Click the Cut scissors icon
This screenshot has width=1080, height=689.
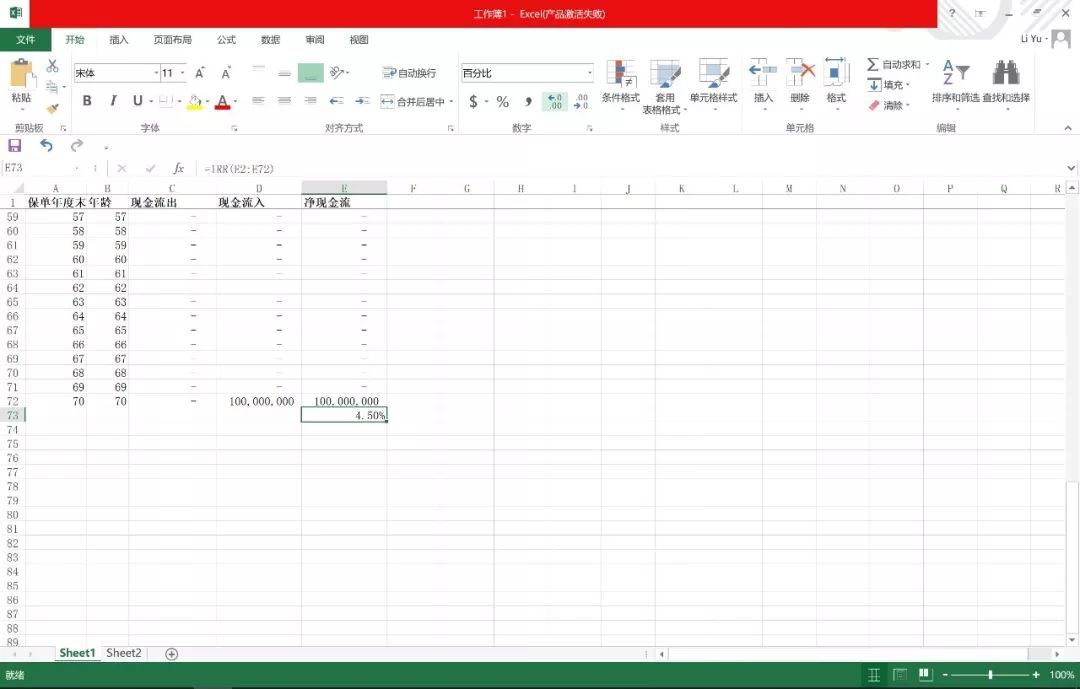[52, 66]
